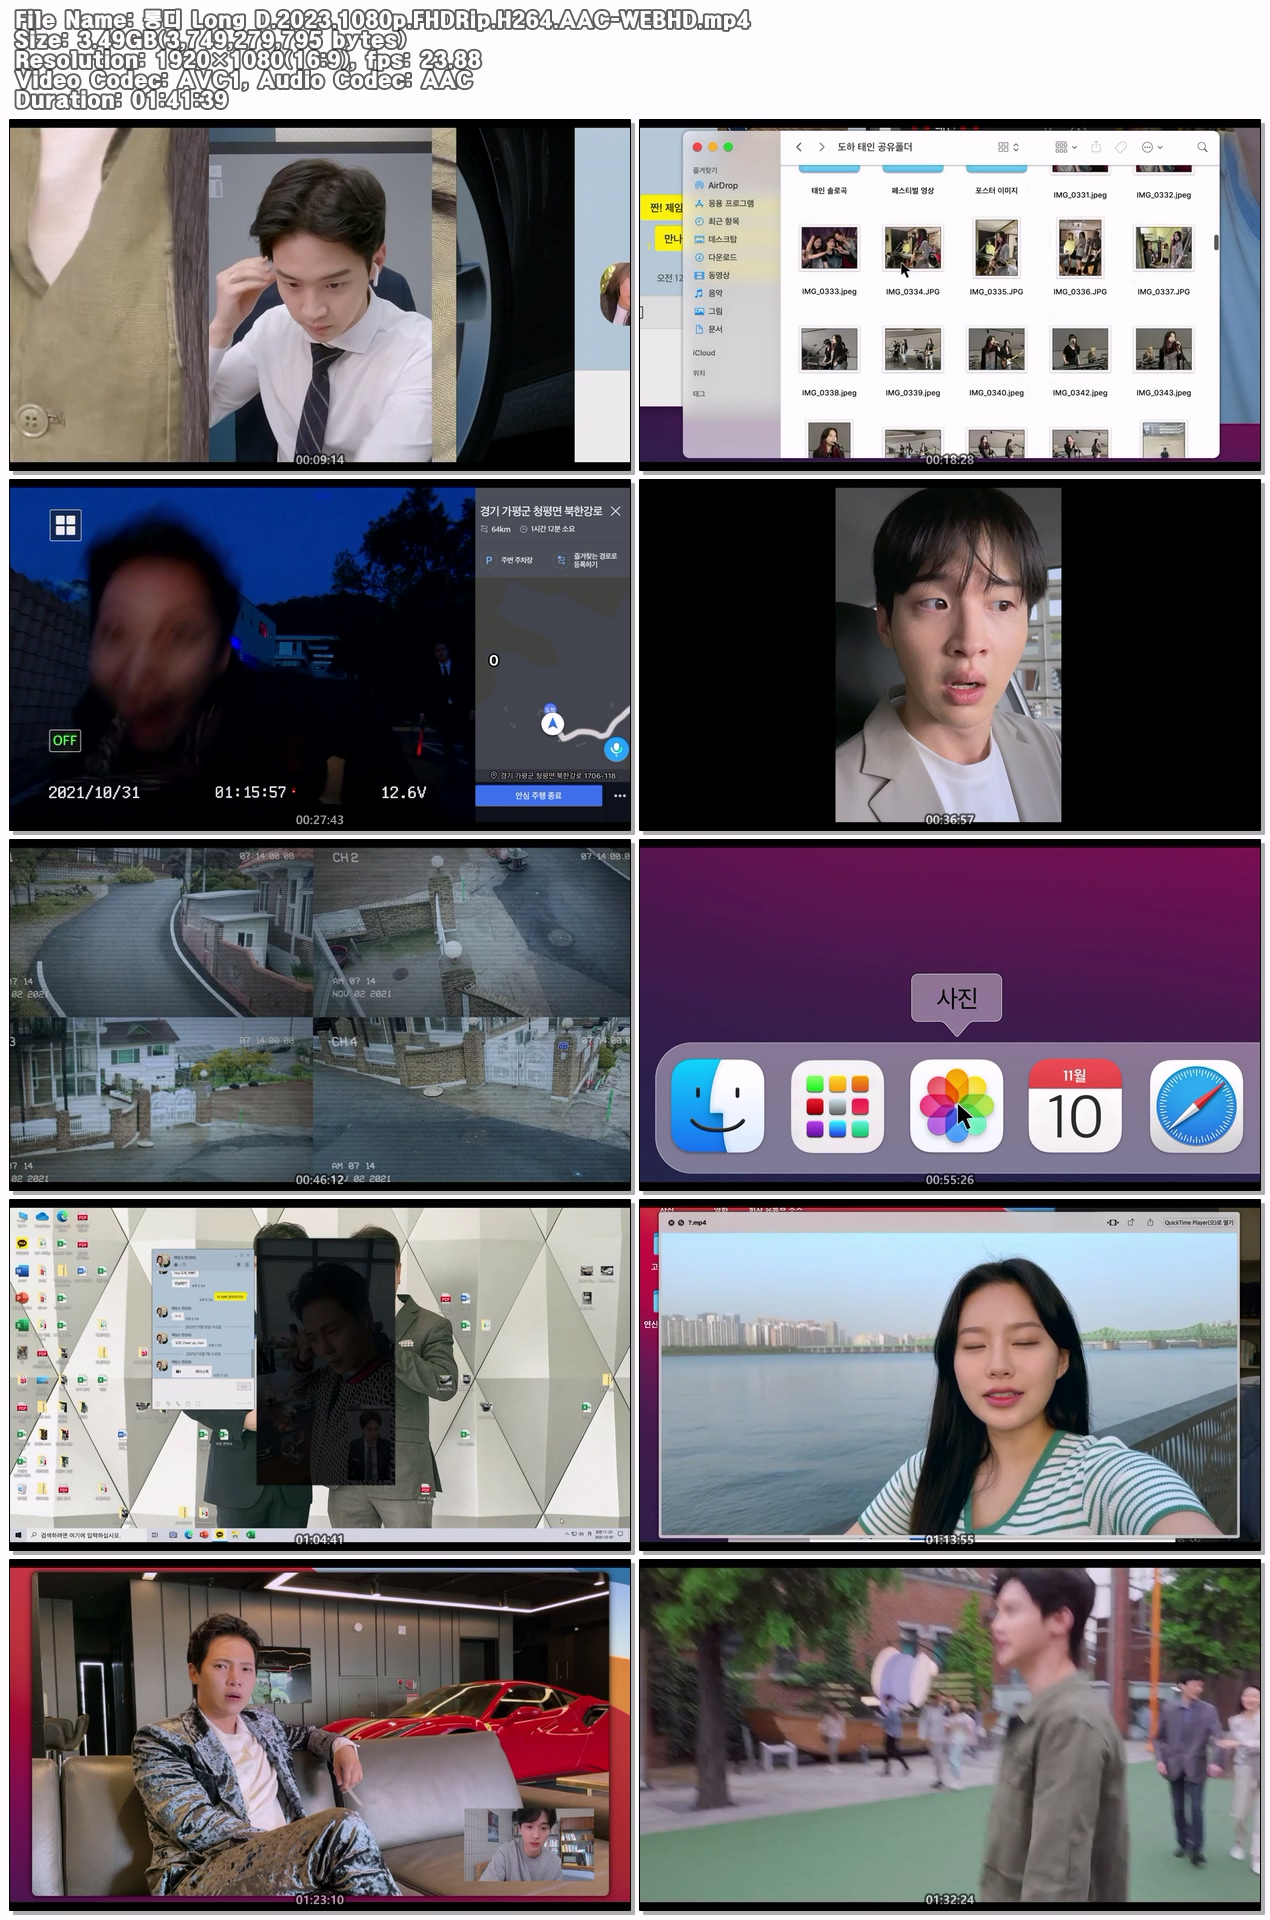Click the CH2 CCTV feed
1270x1920 pixels.
pos(472,931)
